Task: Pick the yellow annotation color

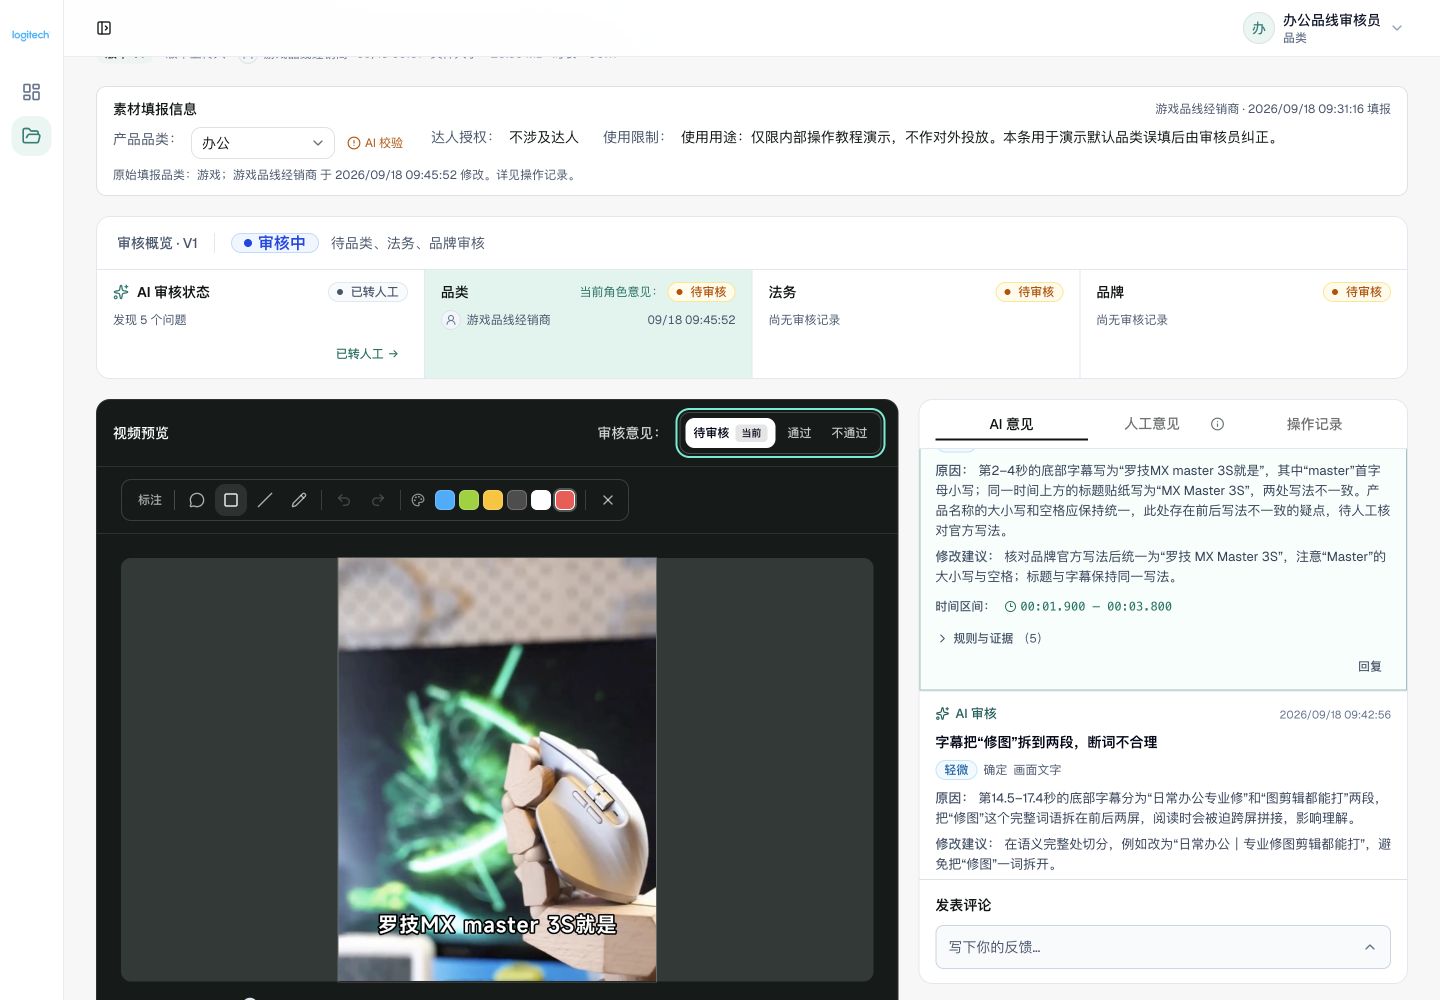Action: click(x=493, y=500)
